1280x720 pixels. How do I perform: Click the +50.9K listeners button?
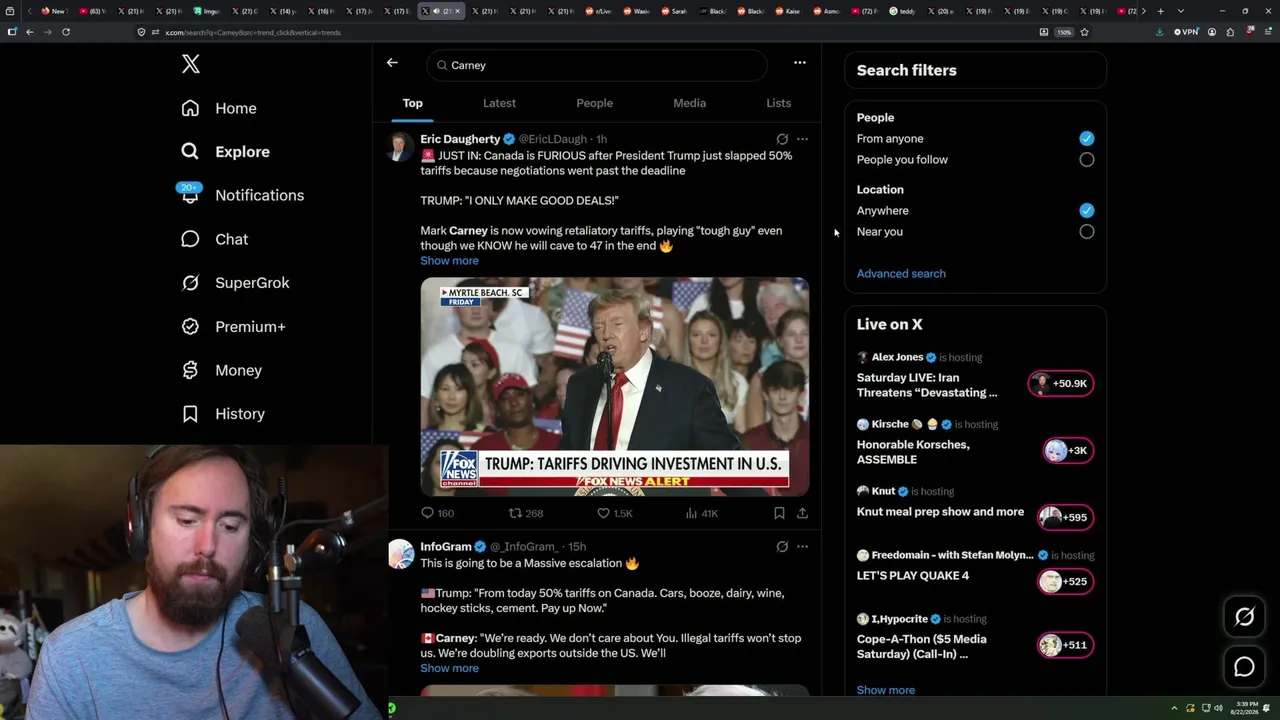coord(1061,384)
